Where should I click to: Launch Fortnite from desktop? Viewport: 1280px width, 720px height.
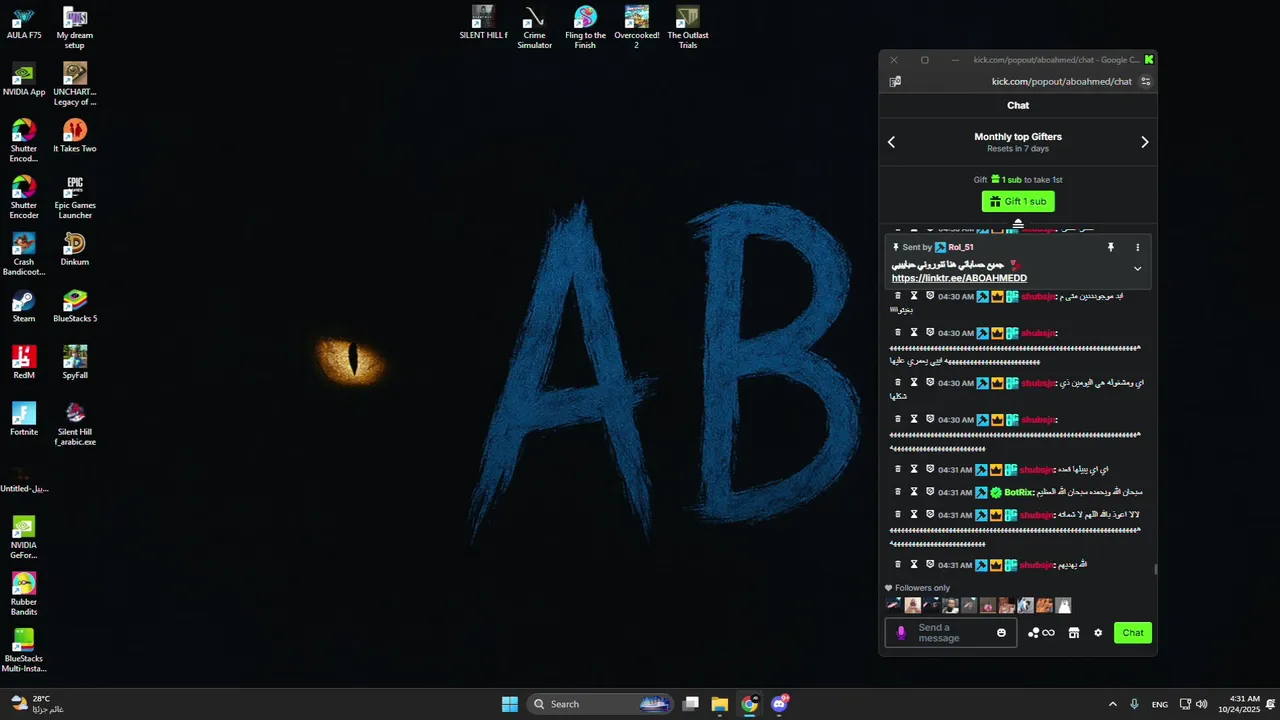point(24,420)
